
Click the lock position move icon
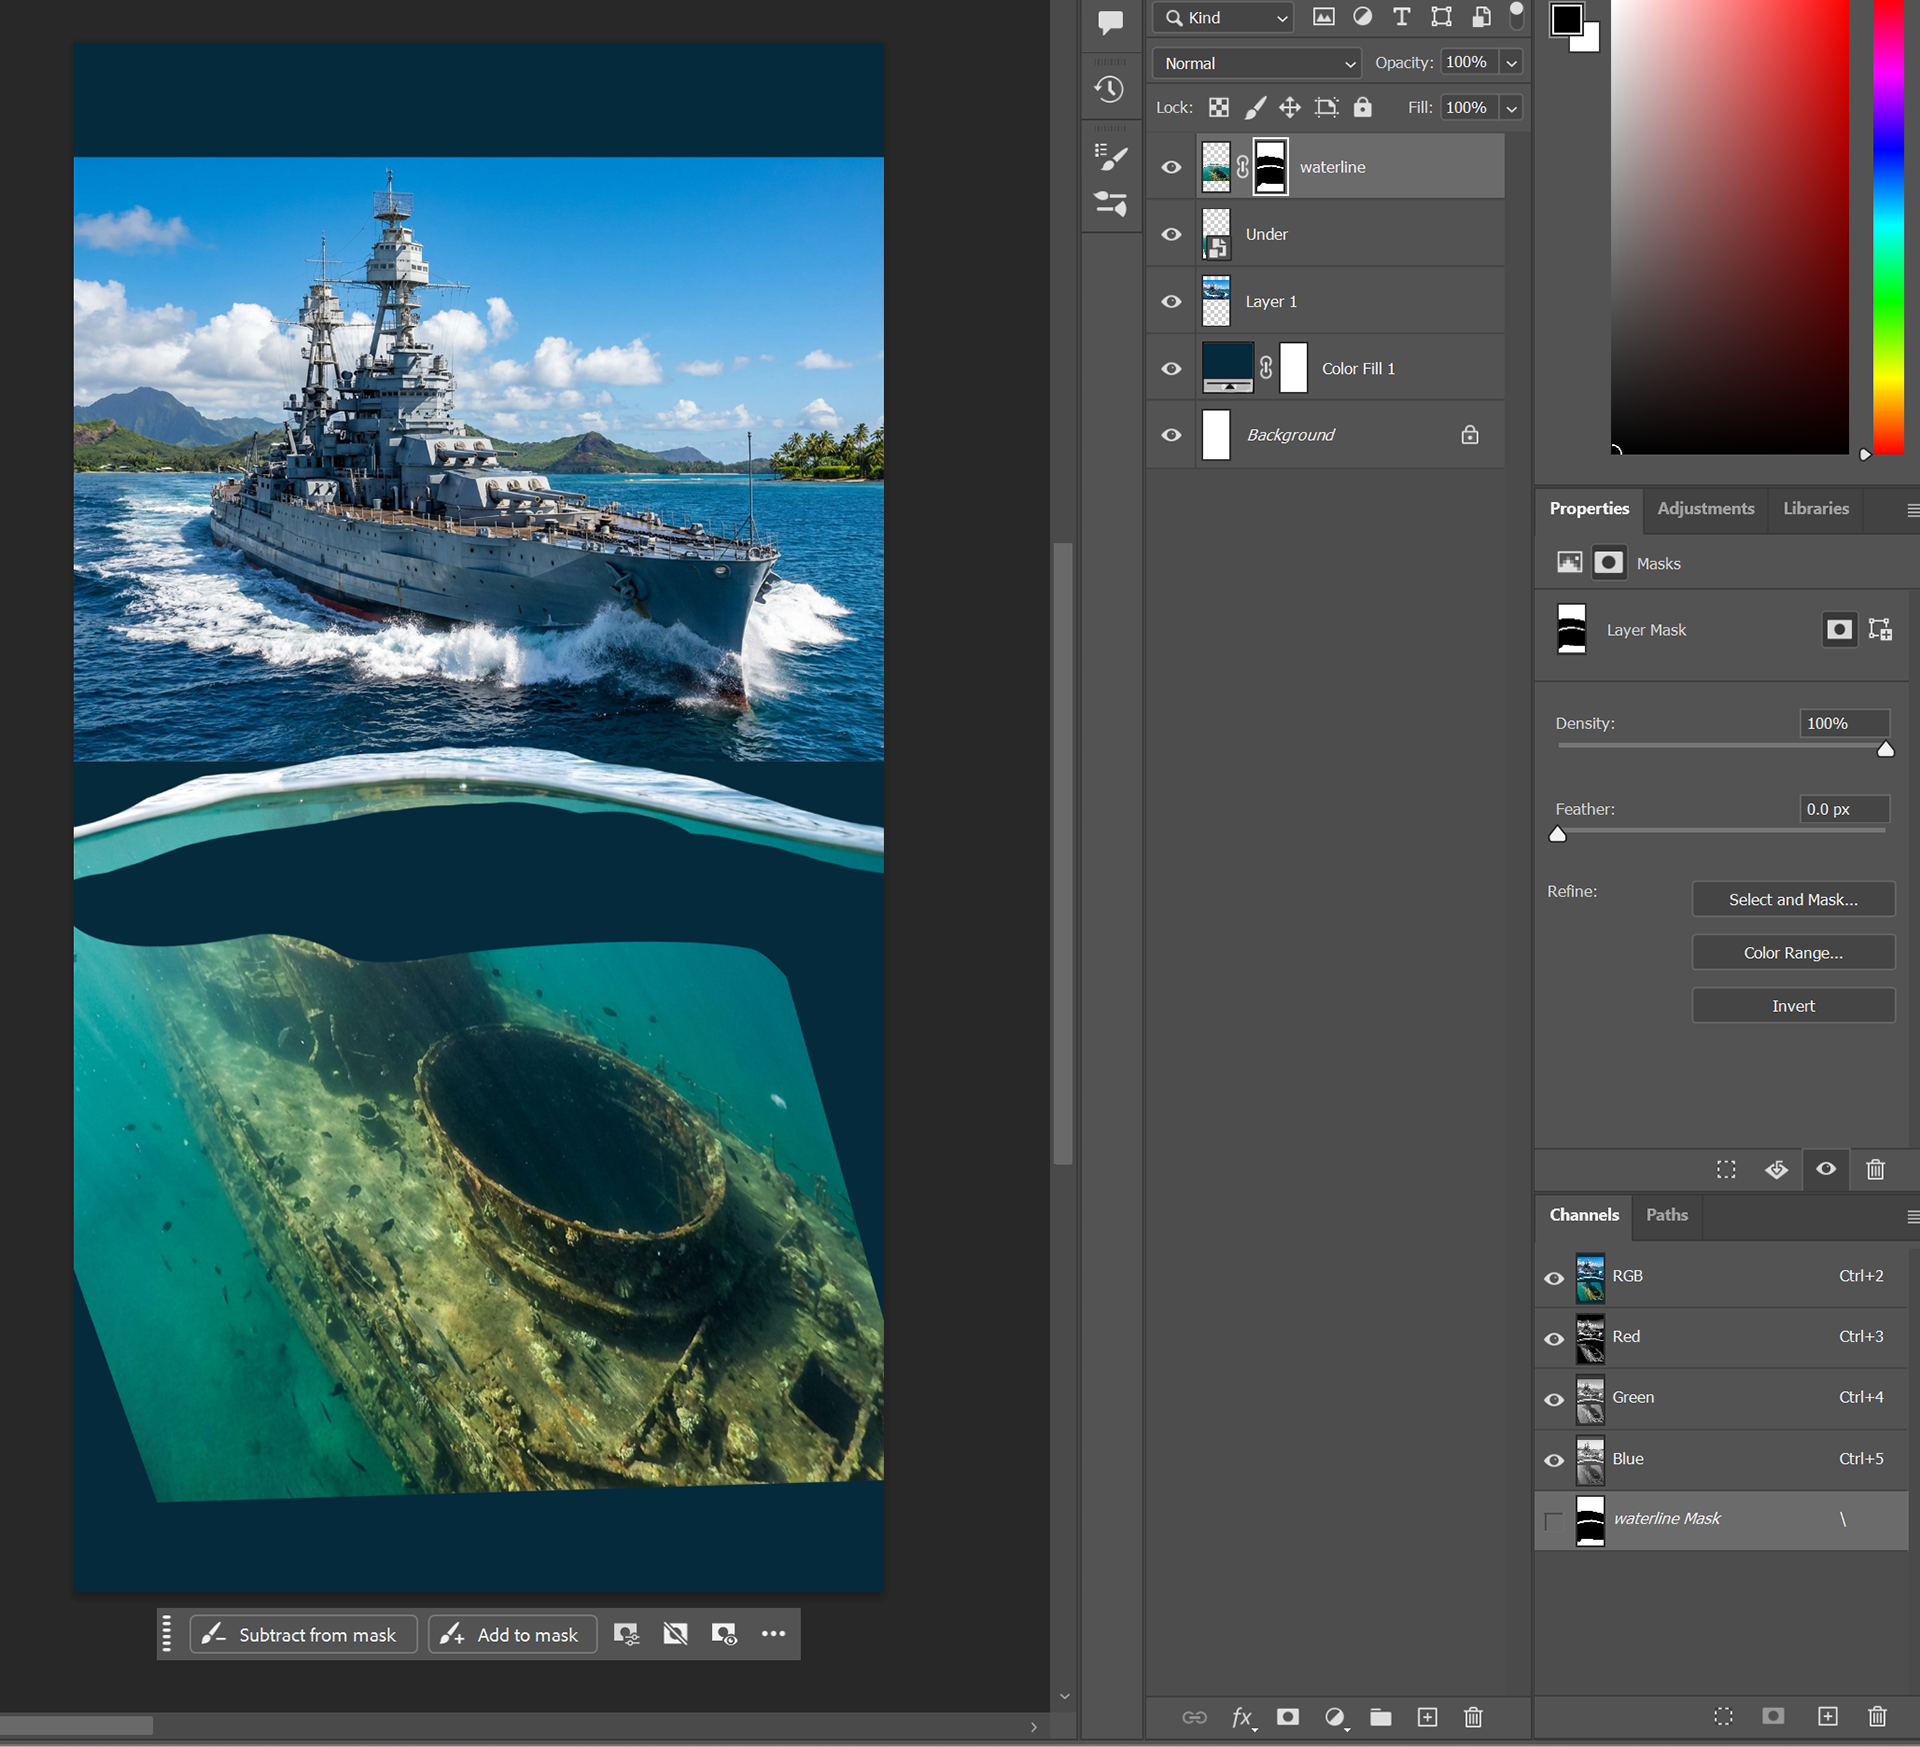point(1290,107)
